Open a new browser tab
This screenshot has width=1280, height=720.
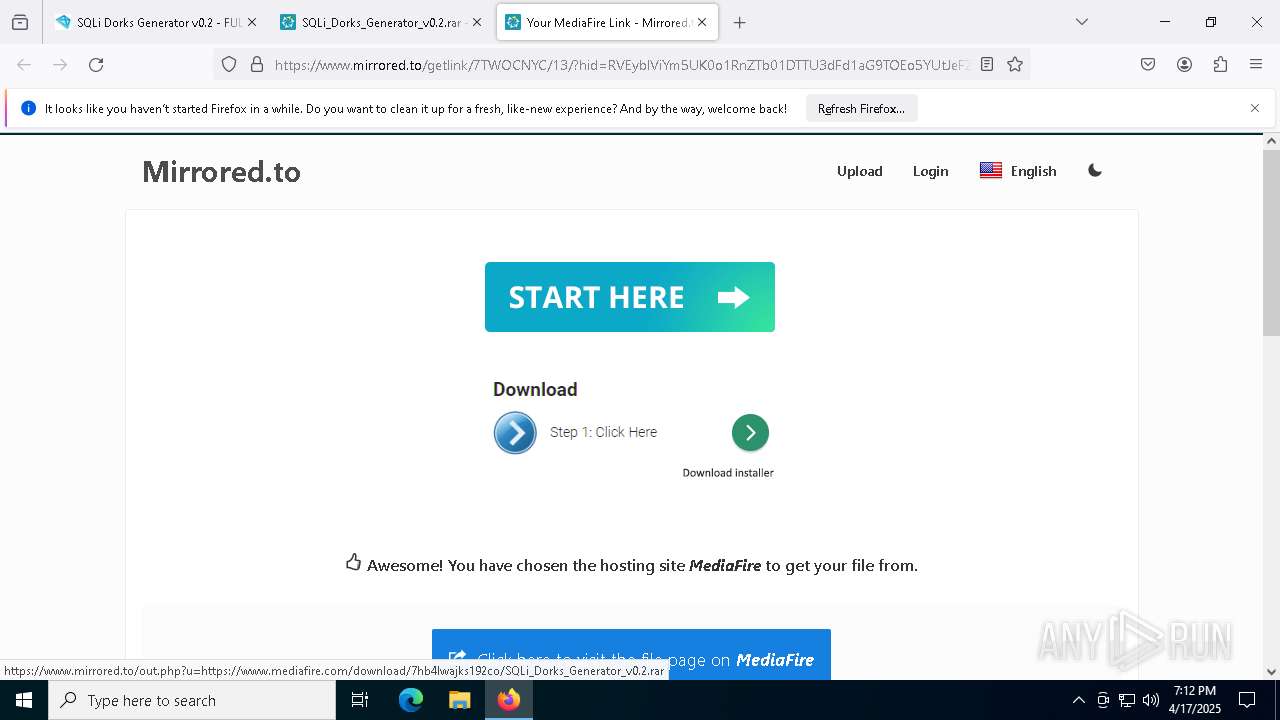740,22
